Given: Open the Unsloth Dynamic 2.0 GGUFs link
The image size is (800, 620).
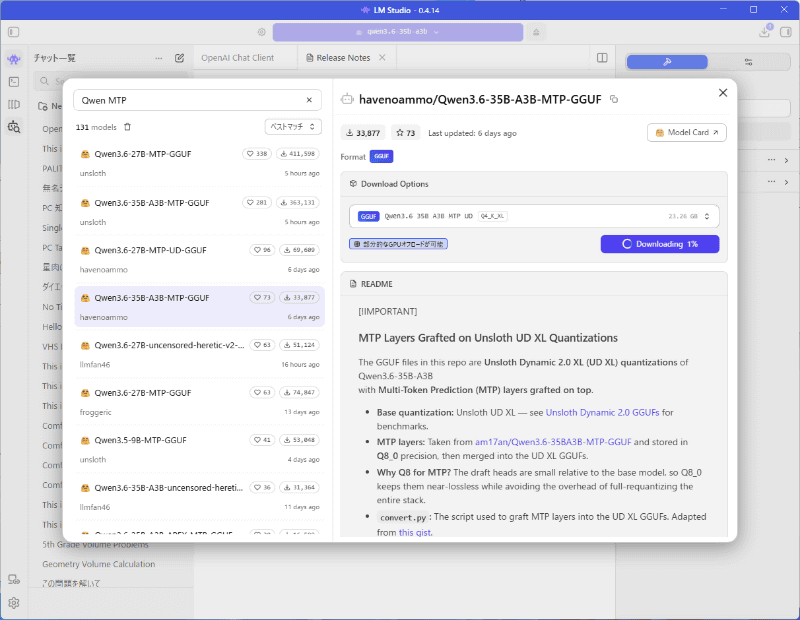Looking at the screenshot, I should click(602, 412).
